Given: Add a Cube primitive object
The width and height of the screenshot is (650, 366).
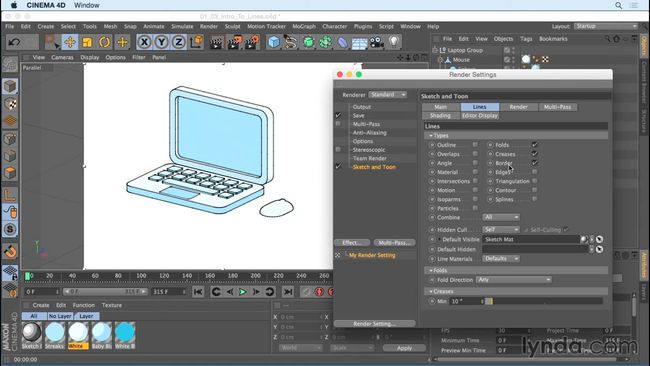Looking at the screenshot, I should point(274,42).
